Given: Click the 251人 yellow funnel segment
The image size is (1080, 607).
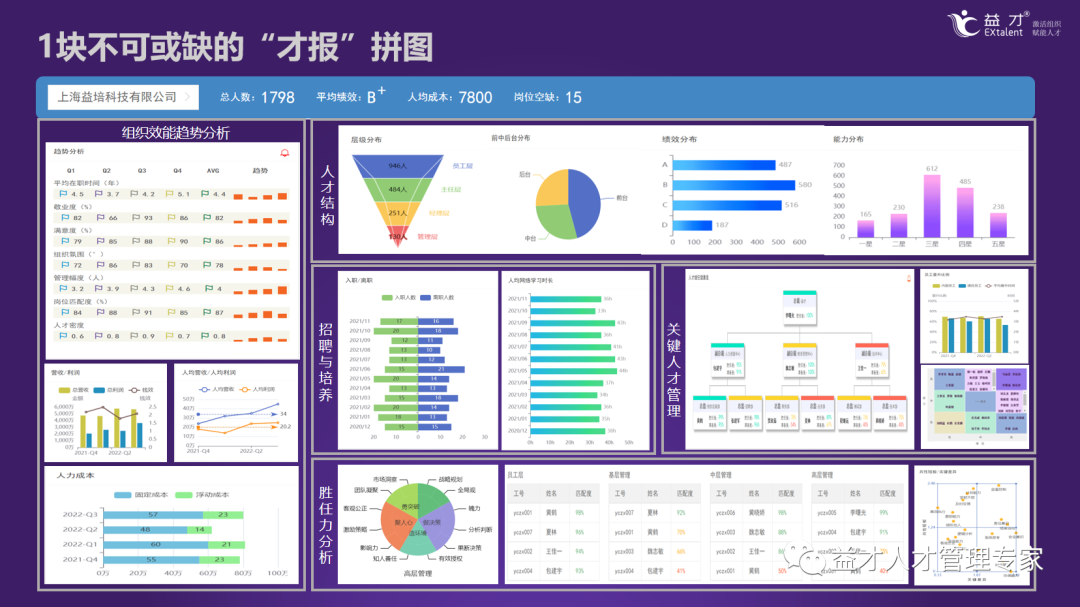Looking at the screenshot, I should click(397, 213).
